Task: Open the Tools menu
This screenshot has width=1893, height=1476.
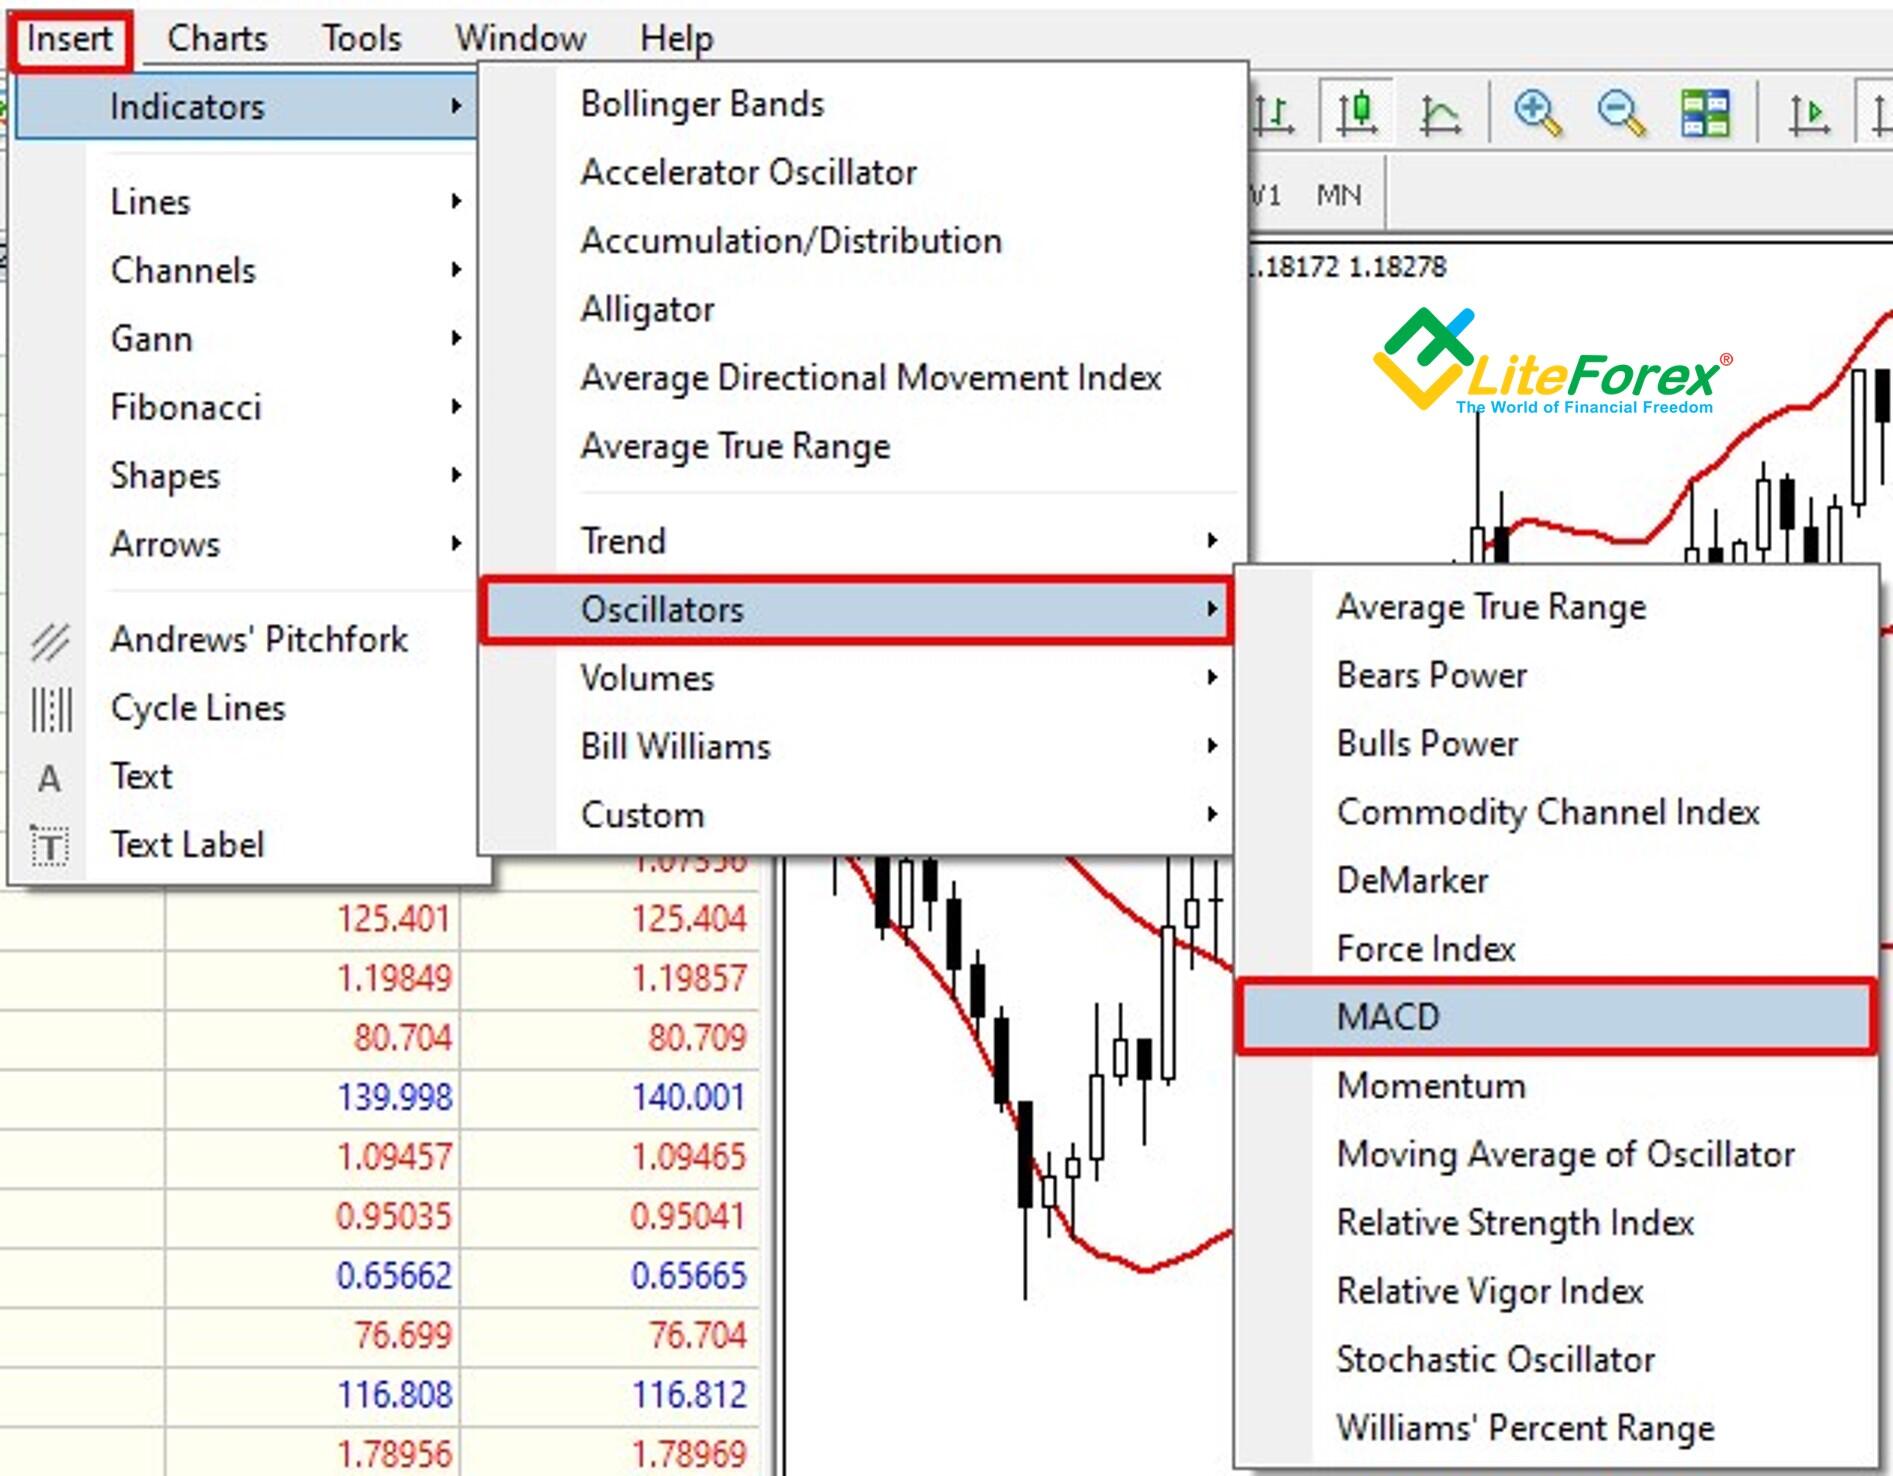Action: tap(362, 37)
